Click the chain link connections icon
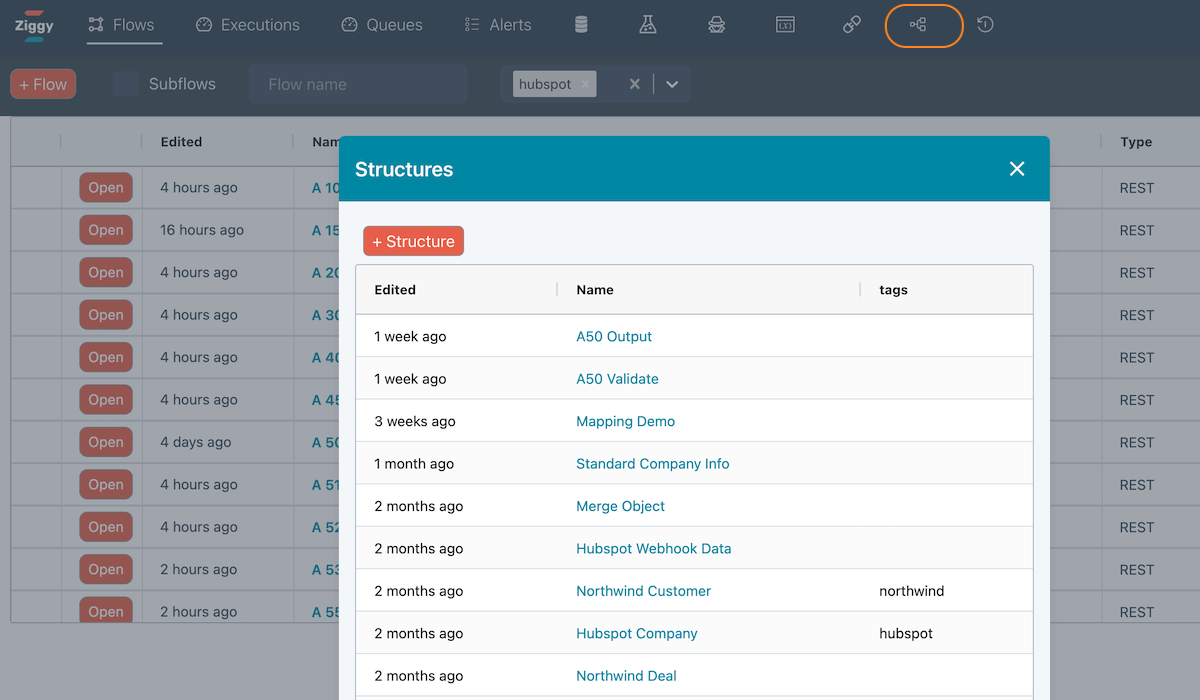1200x700 pixels. 852,25
